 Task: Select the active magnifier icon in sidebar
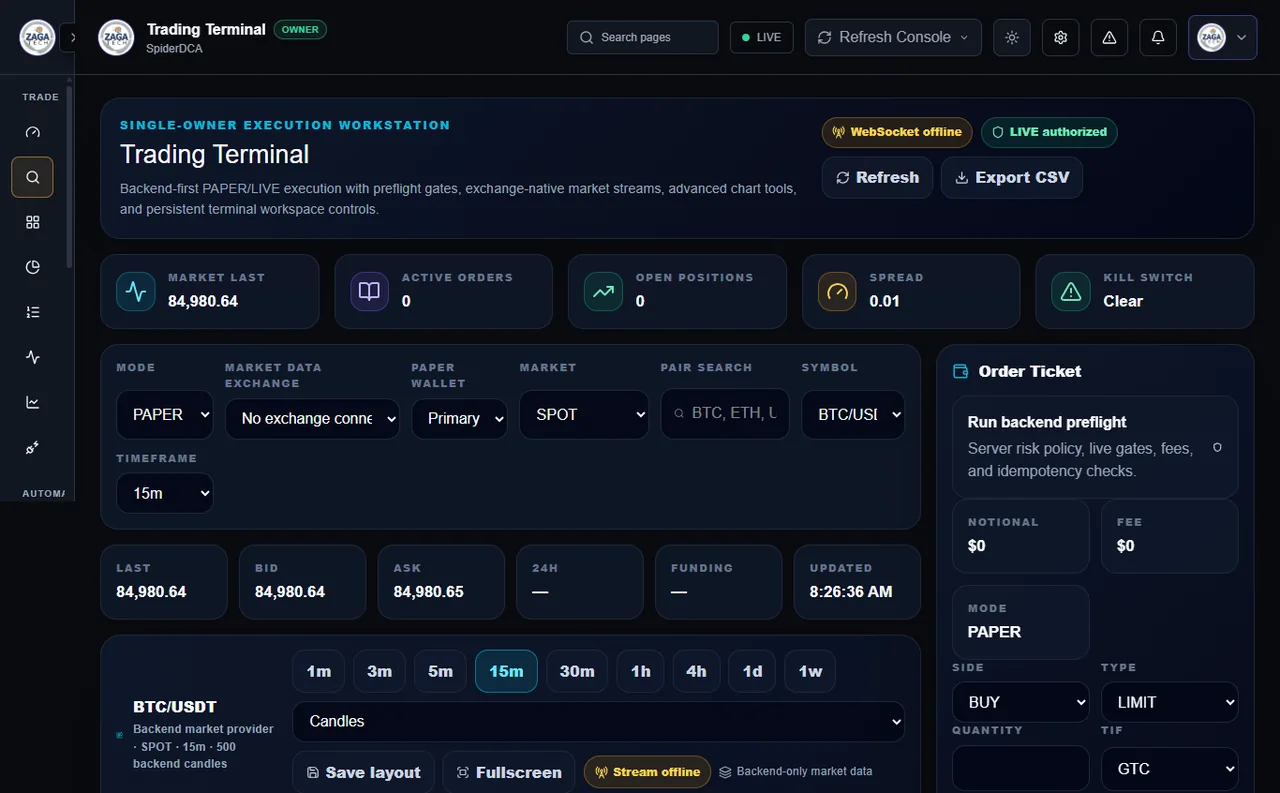tap(33, 177)
